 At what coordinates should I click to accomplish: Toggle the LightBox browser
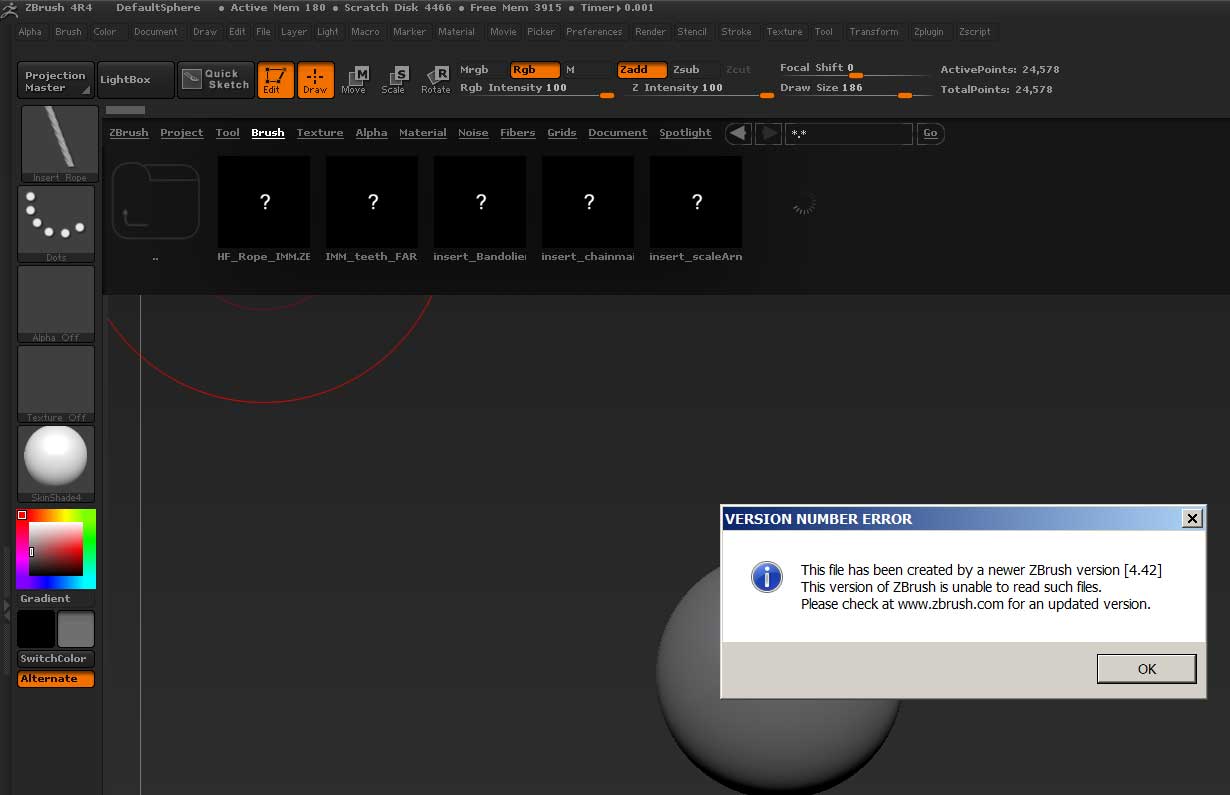[x=135, y=80]
